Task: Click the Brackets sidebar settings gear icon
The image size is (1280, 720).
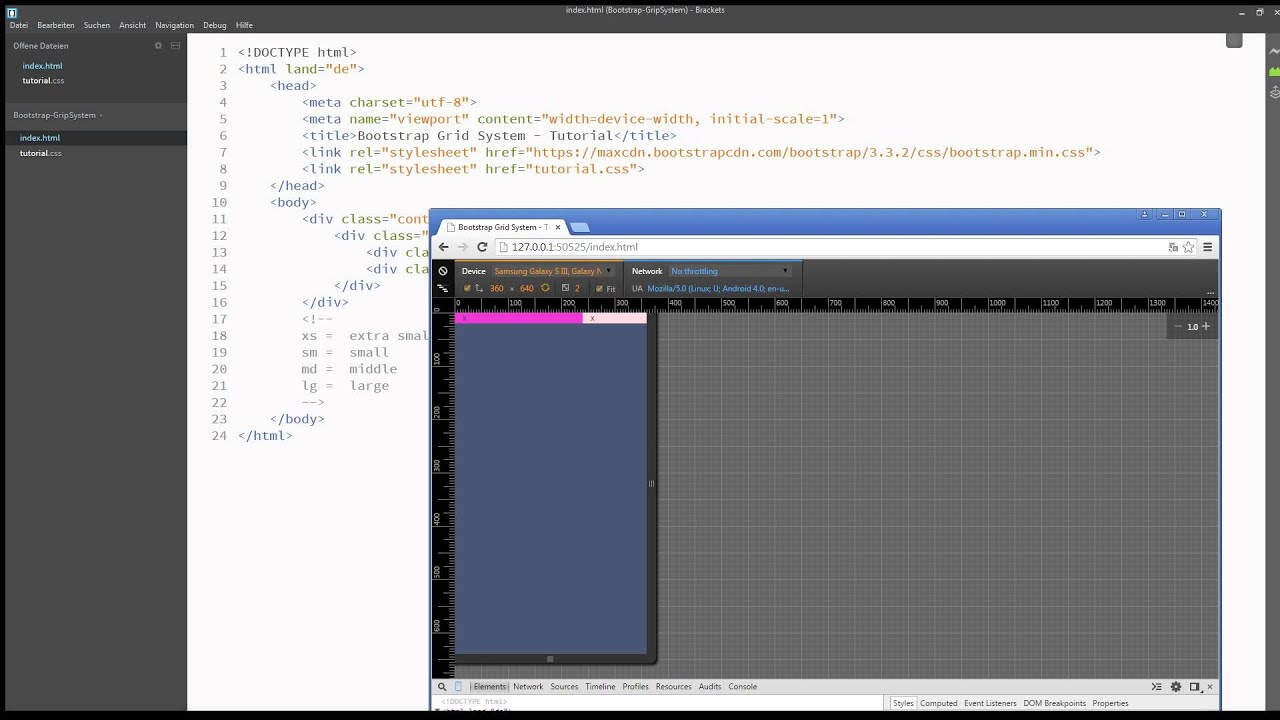Action: point(158,46)
